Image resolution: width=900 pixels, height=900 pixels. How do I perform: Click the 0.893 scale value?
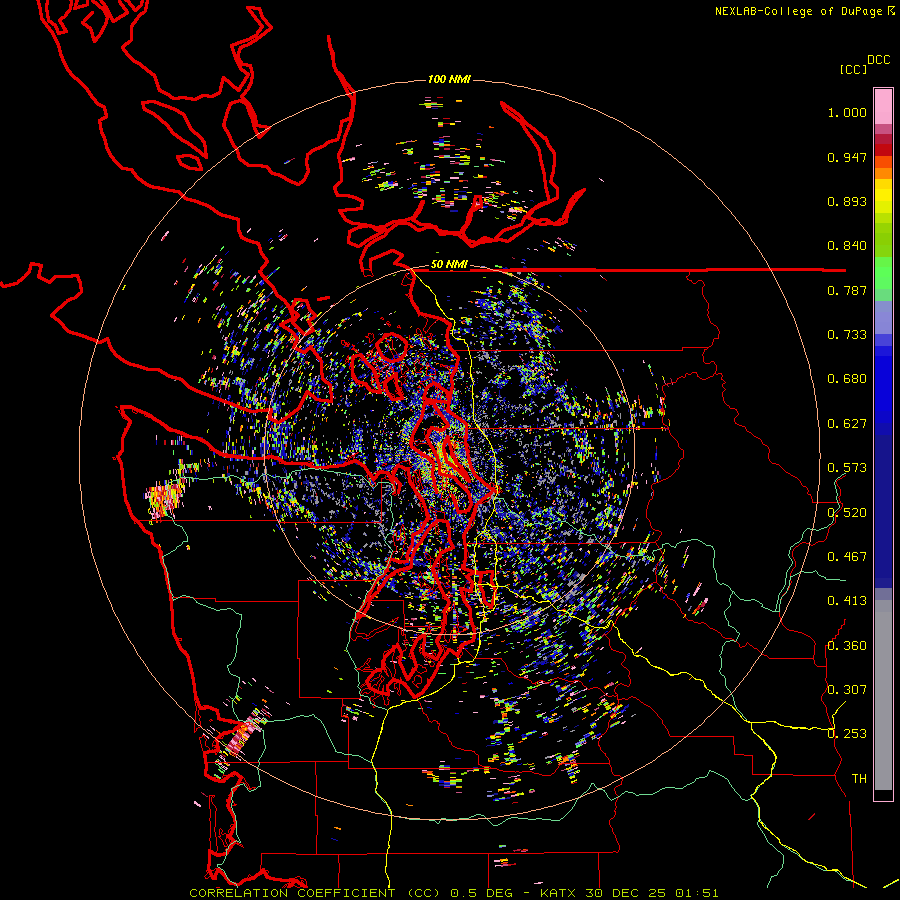847,201
